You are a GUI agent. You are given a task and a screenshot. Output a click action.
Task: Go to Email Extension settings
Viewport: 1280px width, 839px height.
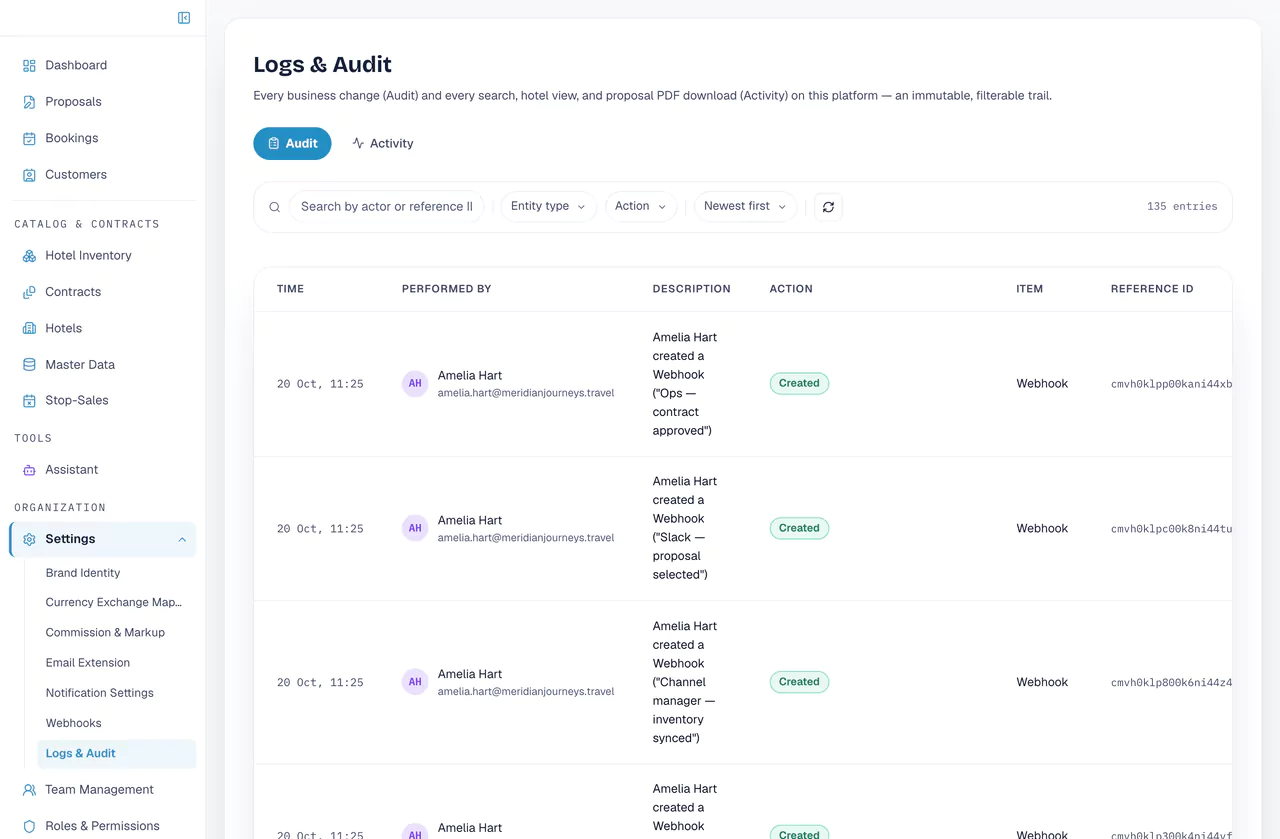pyautogui.click(x=88, y=662)
